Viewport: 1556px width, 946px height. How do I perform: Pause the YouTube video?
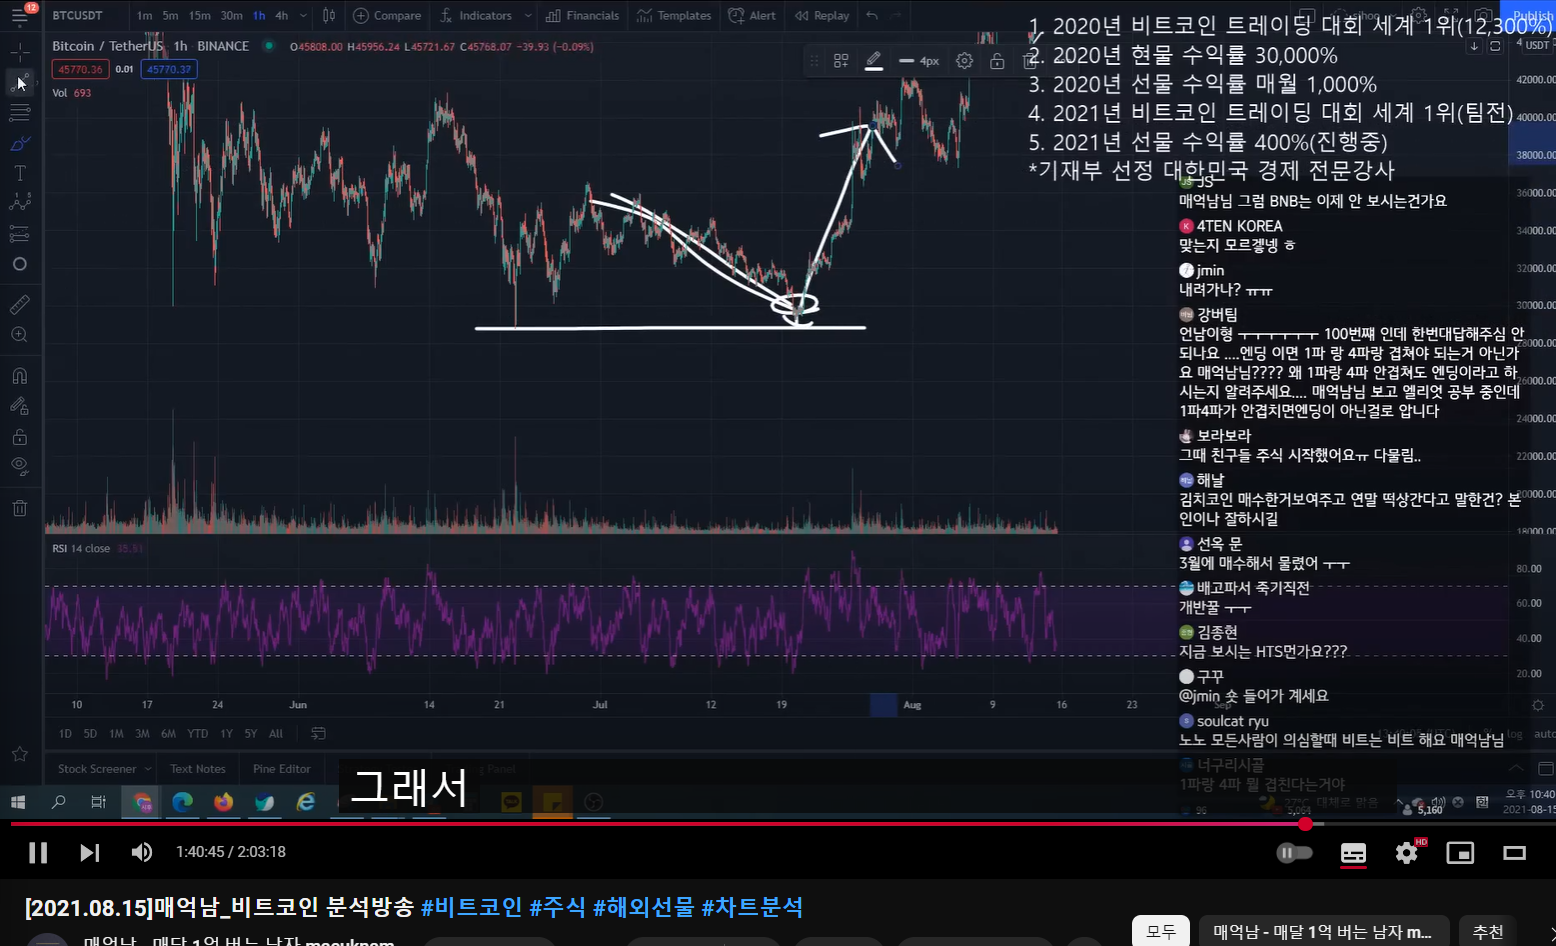click(38, 852)
